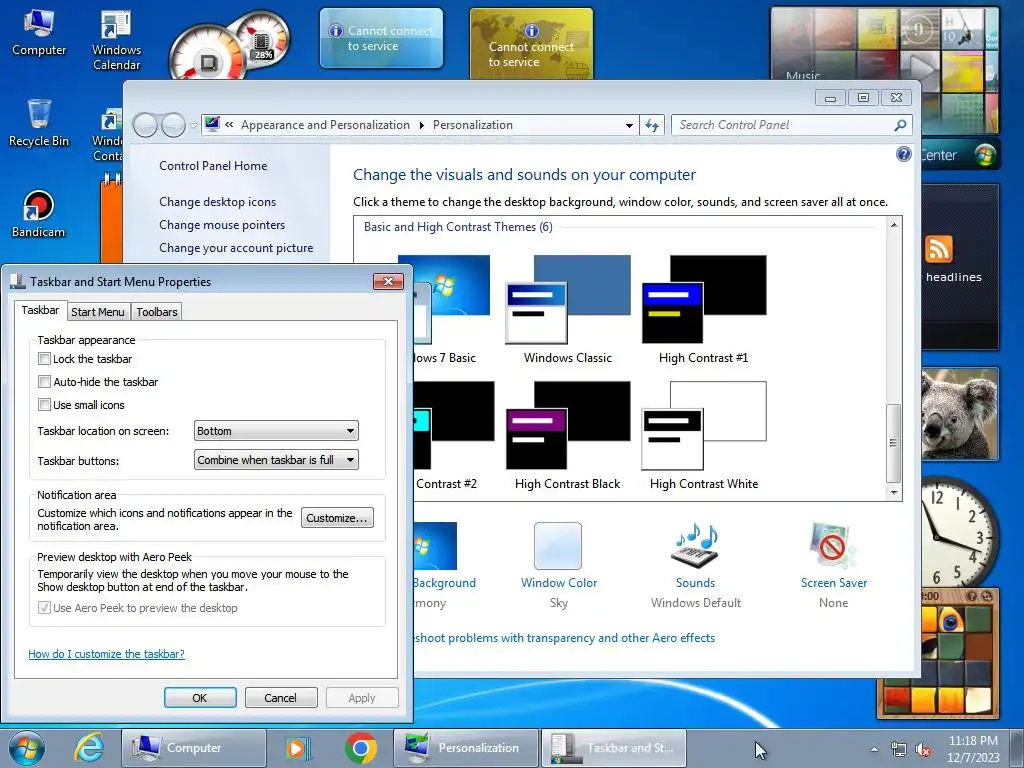Launch the Bandicam desktop shortcut
This screenshot has width=1024, height=768.
coord(39,214)
